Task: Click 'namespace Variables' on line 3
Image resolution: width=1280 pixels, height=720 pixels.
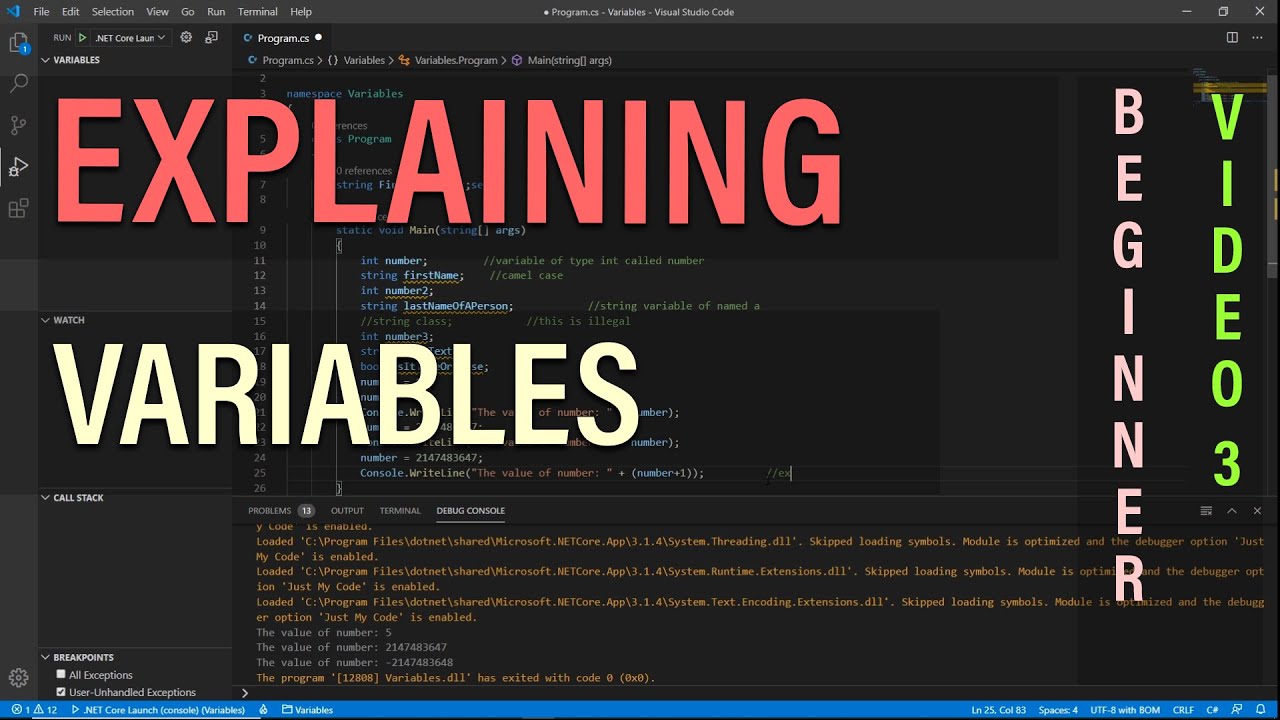Action: [344, 94]
